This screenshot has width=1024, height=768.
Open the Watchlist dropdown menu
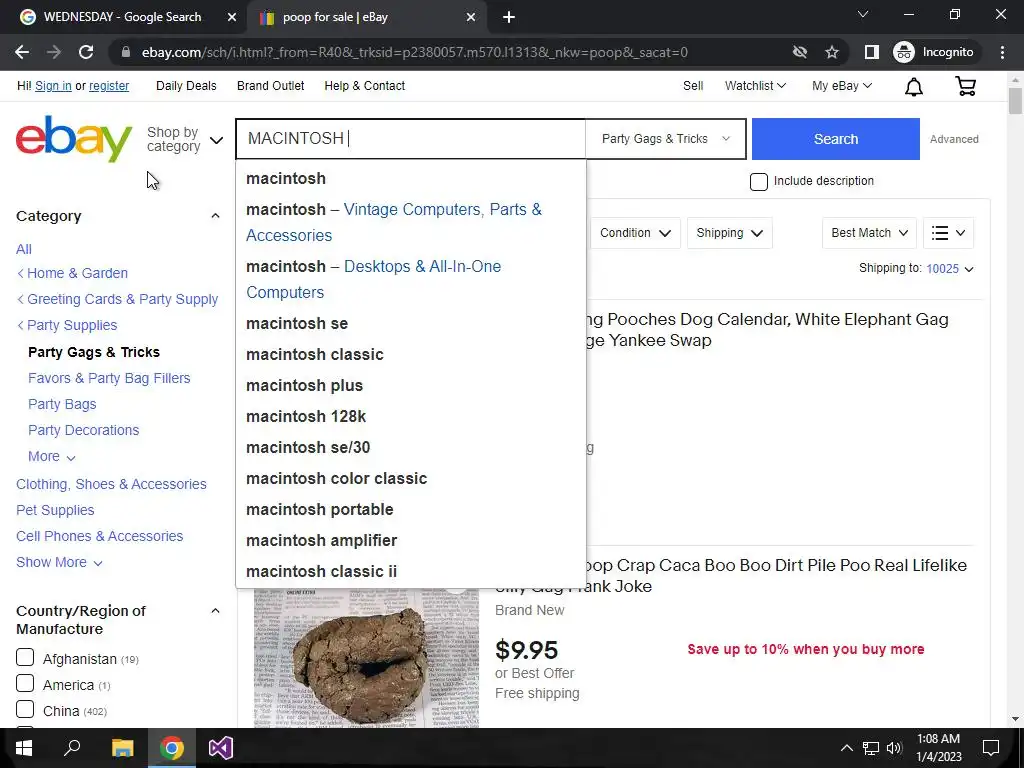(x=755, y=86)
